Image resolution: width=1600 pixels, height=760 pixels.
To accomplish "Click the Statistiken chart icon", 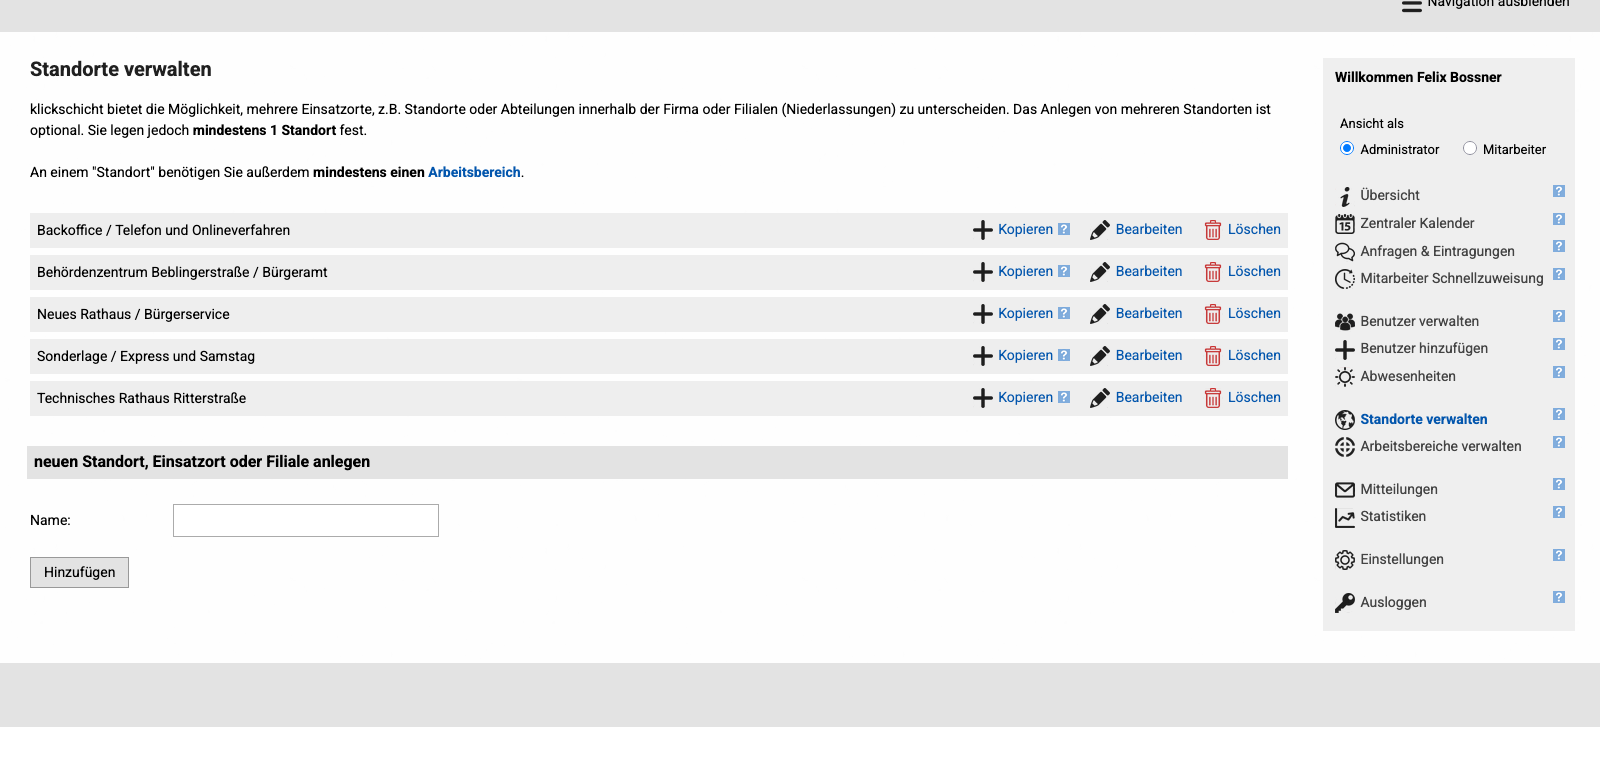I will pos(1345,517).
